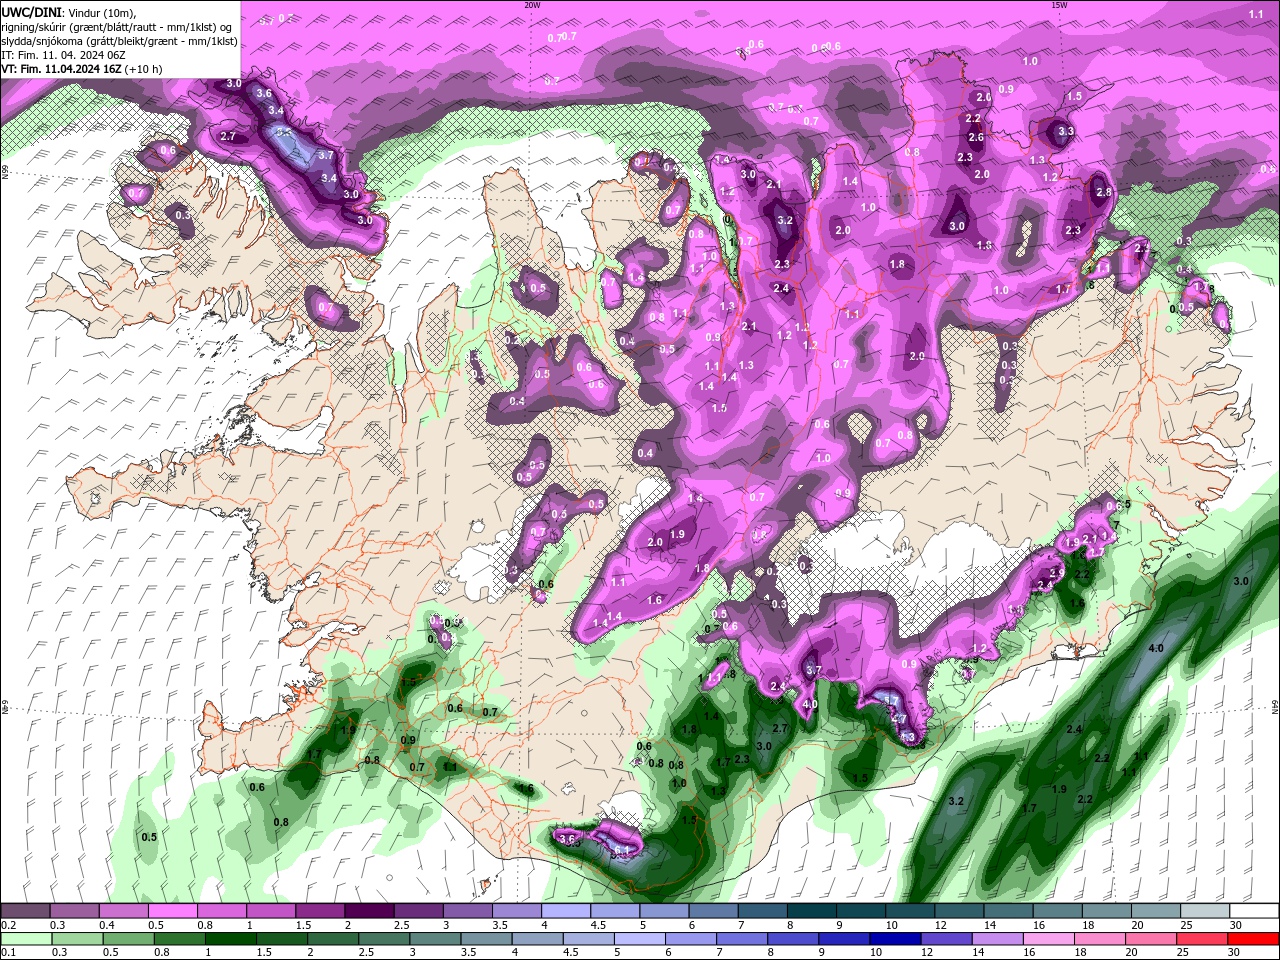Pick snow legend swatch between 4.5 and 5
The image size is (1280, 960).
point(616,911)
